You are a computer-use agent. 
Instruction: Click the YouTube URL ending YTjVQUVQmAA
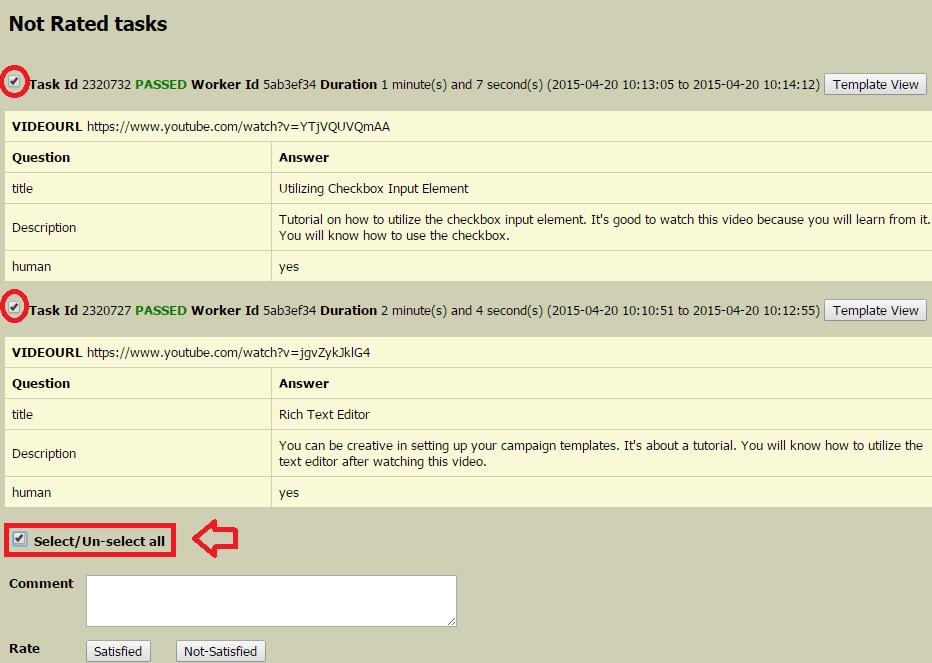click(238, 127)
